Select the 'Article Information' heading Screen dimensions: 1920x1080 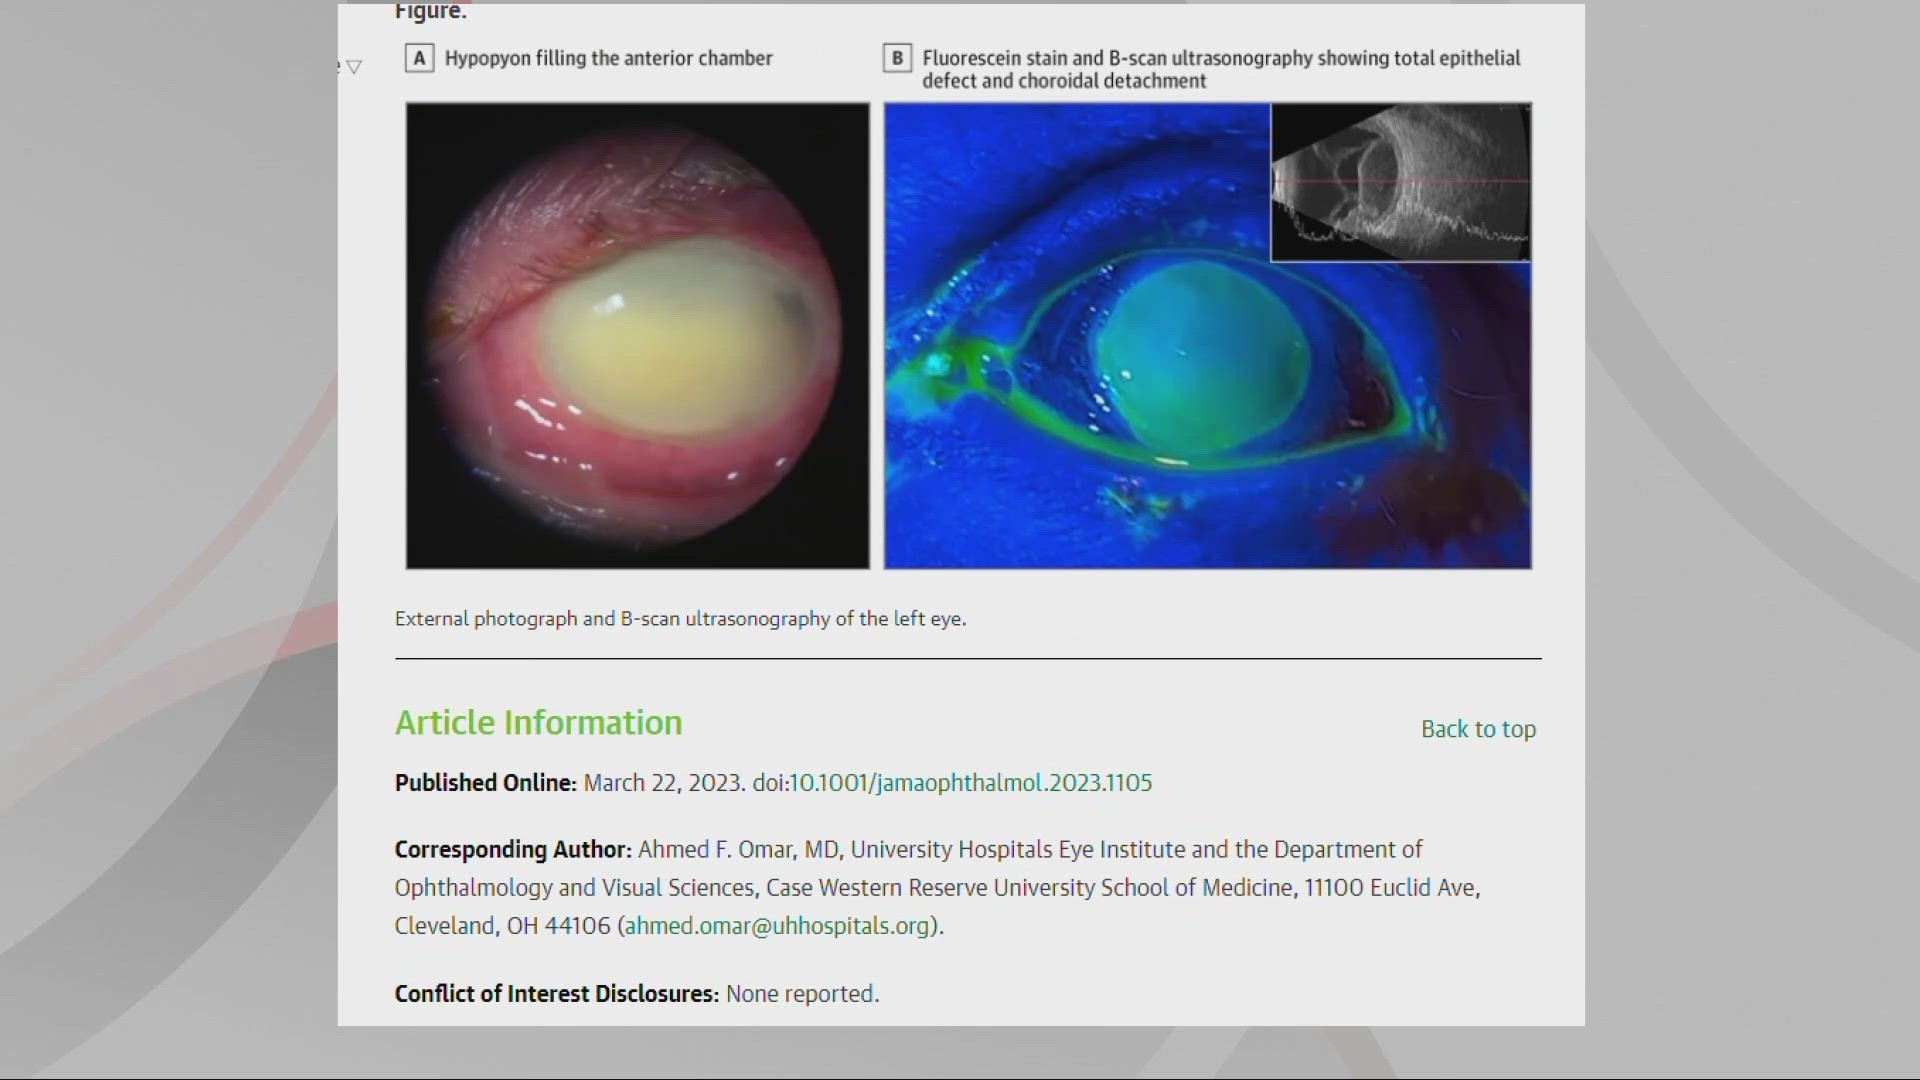click(x=538, y=723)
